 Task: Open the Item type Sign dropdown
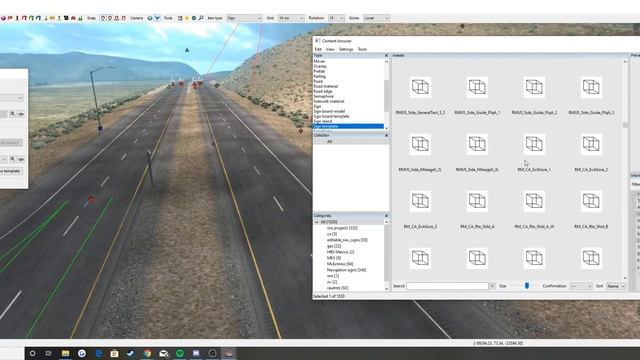pos(244,18)
